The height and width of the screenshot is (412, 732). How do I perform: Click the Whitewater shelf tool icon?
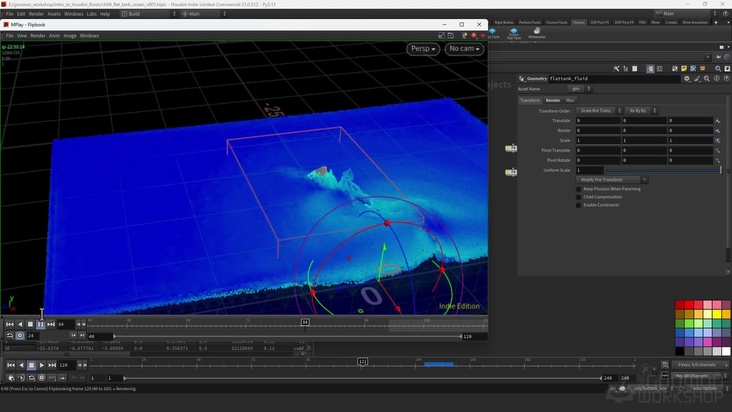[537, 32]
